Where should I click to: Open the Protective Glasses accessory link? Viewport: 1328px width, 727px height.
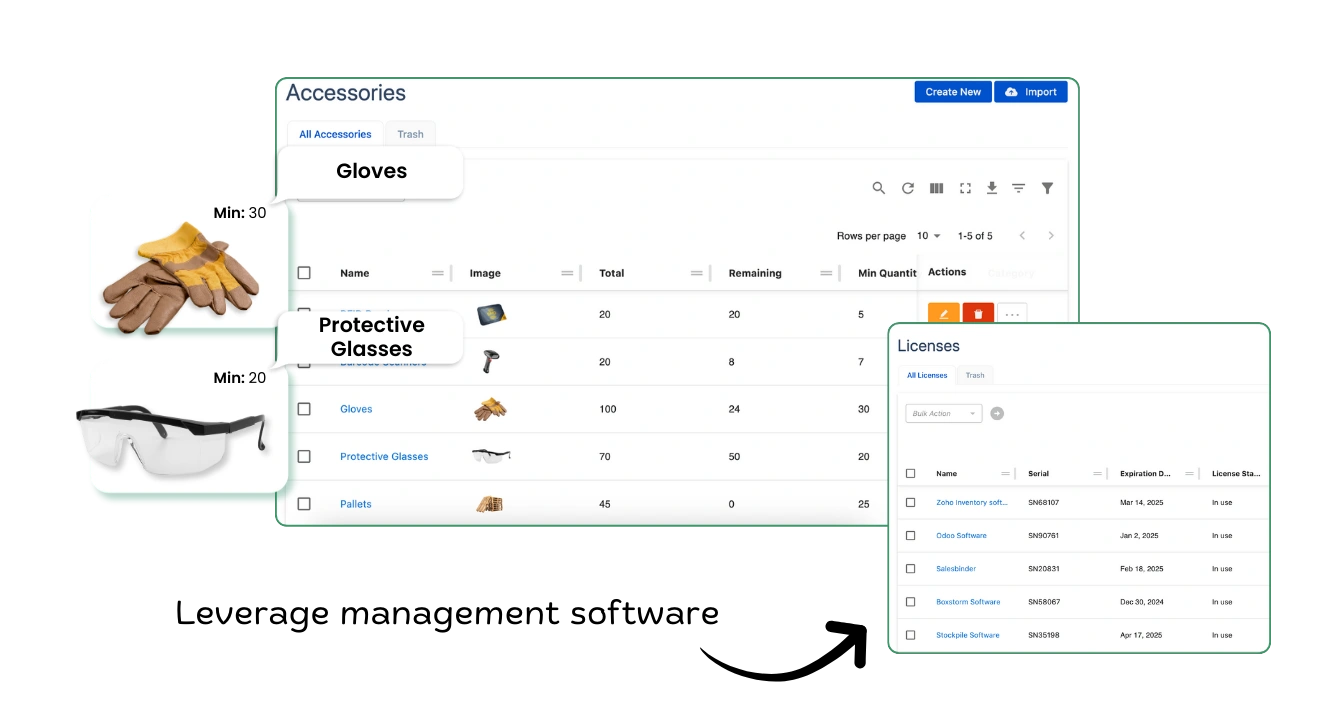[384, 457]
